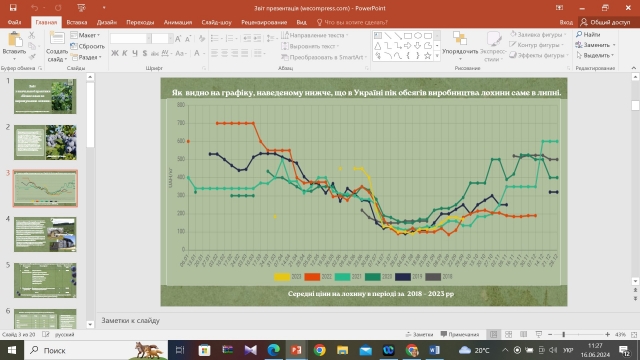Click the Save icon in title bar
The width and height of the screenshot is (640, 360).
point(13,8)
